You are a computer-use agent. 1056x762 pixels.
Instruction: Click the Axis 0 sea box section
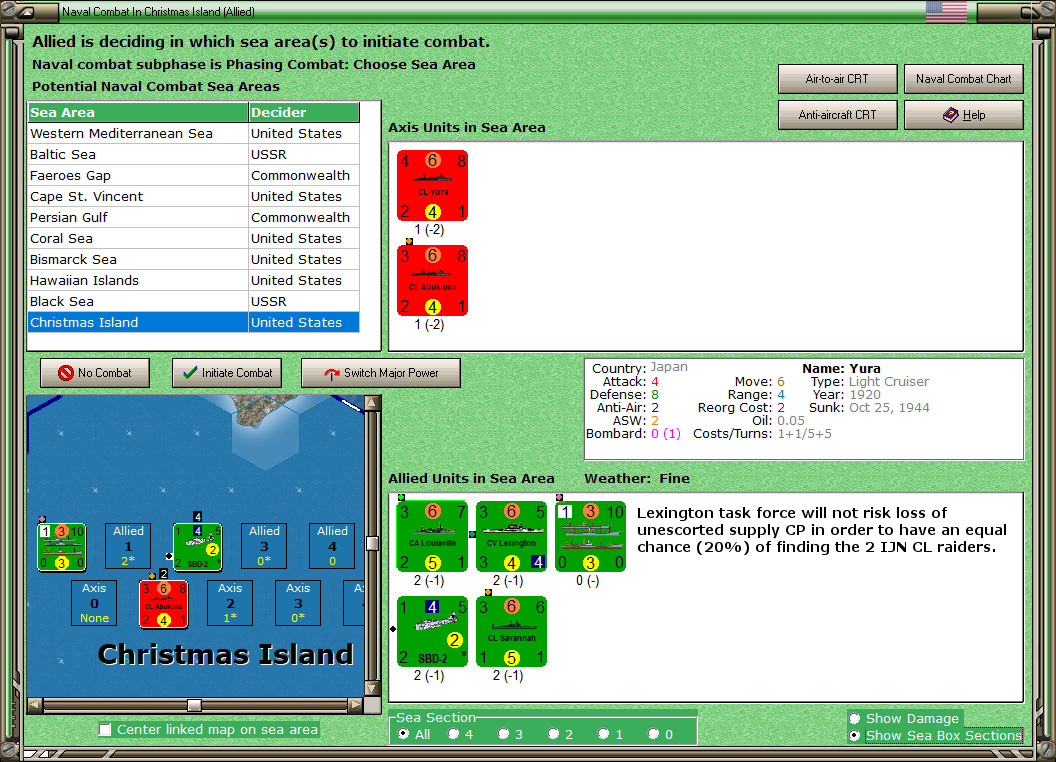94,603
